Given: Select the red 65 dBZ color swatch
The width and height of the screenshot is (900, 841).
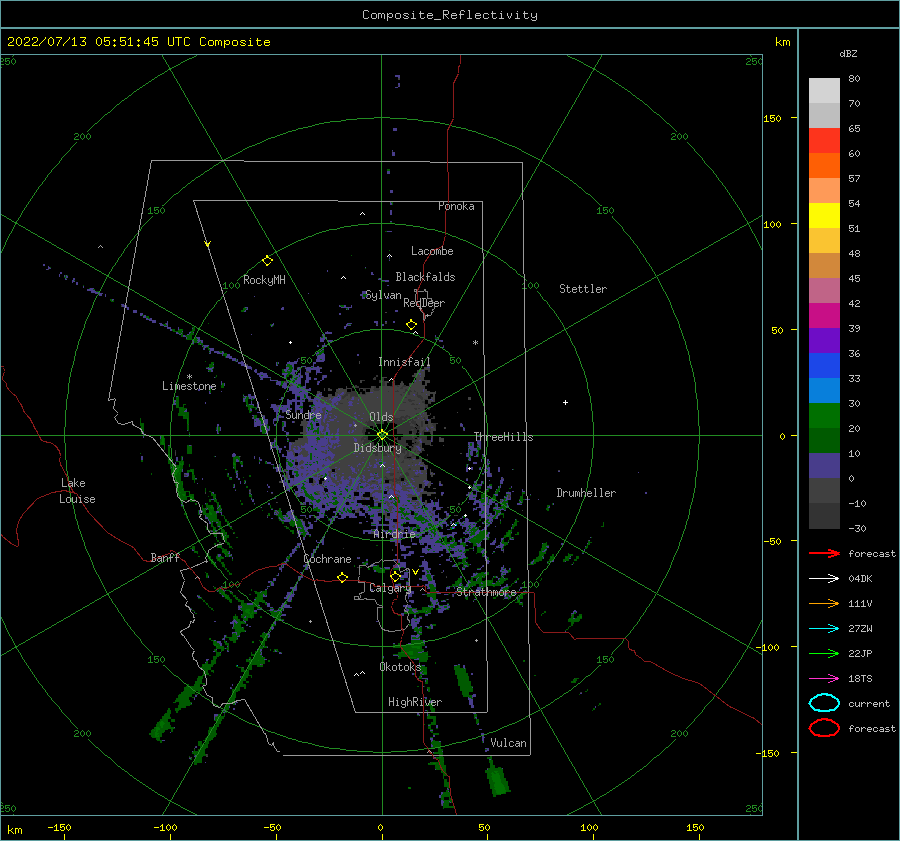Looking at the screenshot, I should click(x=824, y=141).
